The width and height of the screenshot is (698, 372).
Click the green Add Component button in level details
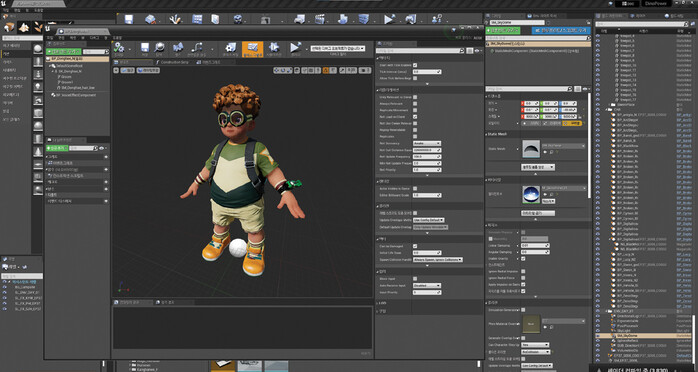[503, 31]
